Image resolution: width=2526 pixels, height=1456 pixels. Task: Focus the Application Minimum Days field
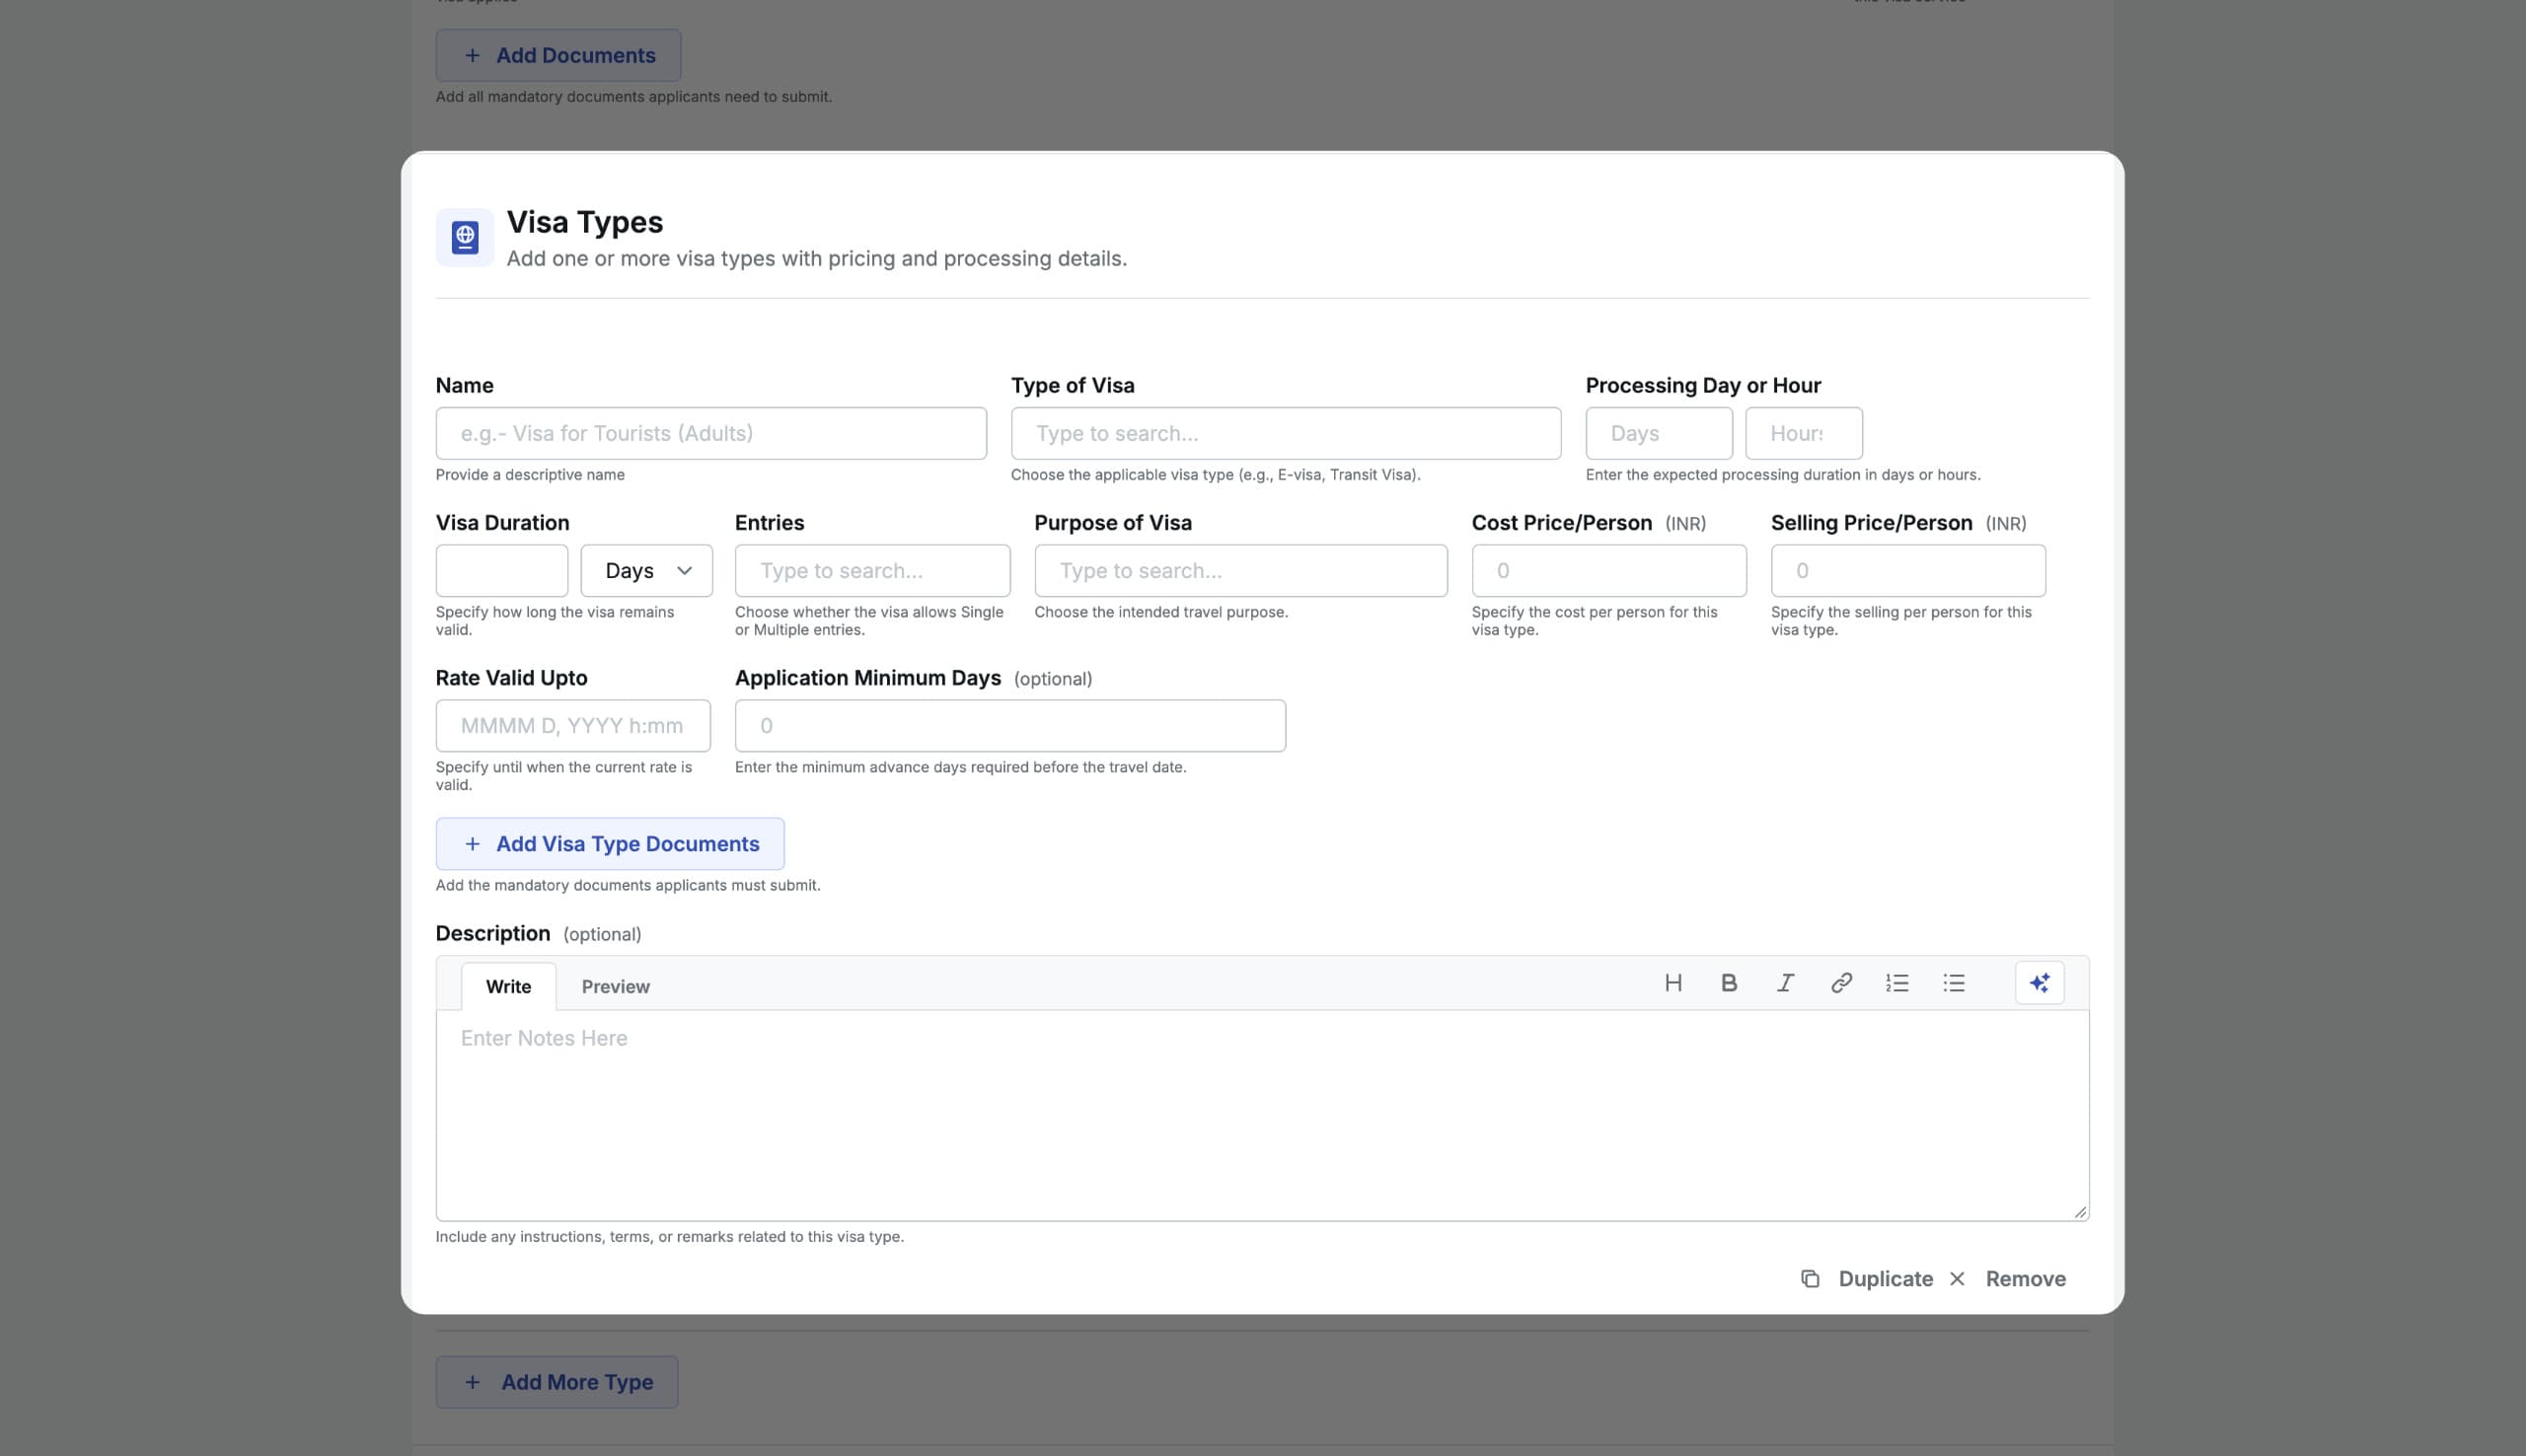point(1010,726)
